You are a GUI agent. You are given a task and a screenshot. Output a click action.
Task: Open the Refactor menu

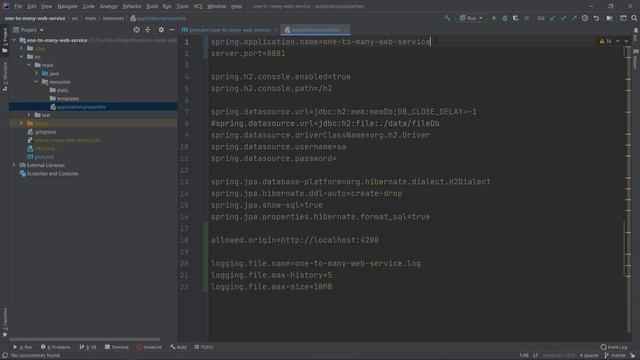pyautogui.click(x=131, y=7)
